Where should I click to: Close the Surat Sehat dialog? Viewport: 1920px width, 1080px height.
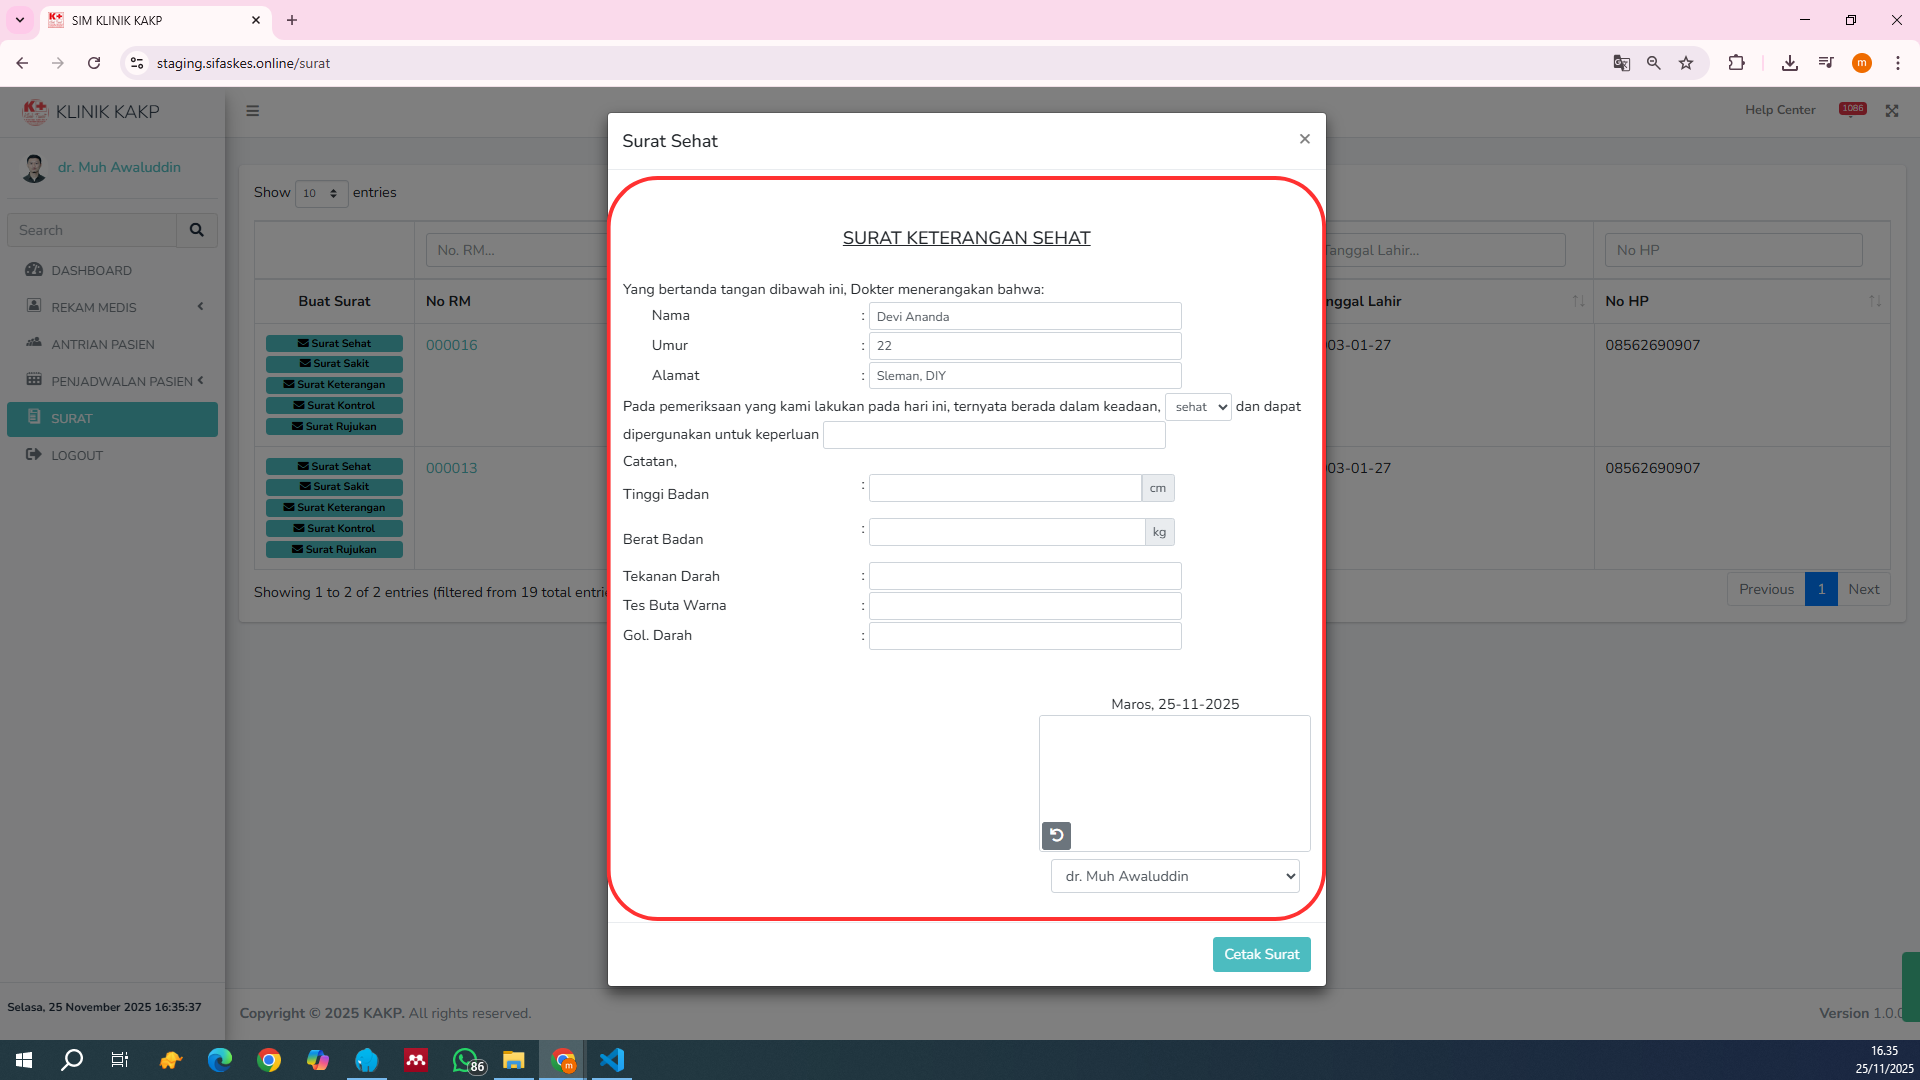click(1304, 139)
